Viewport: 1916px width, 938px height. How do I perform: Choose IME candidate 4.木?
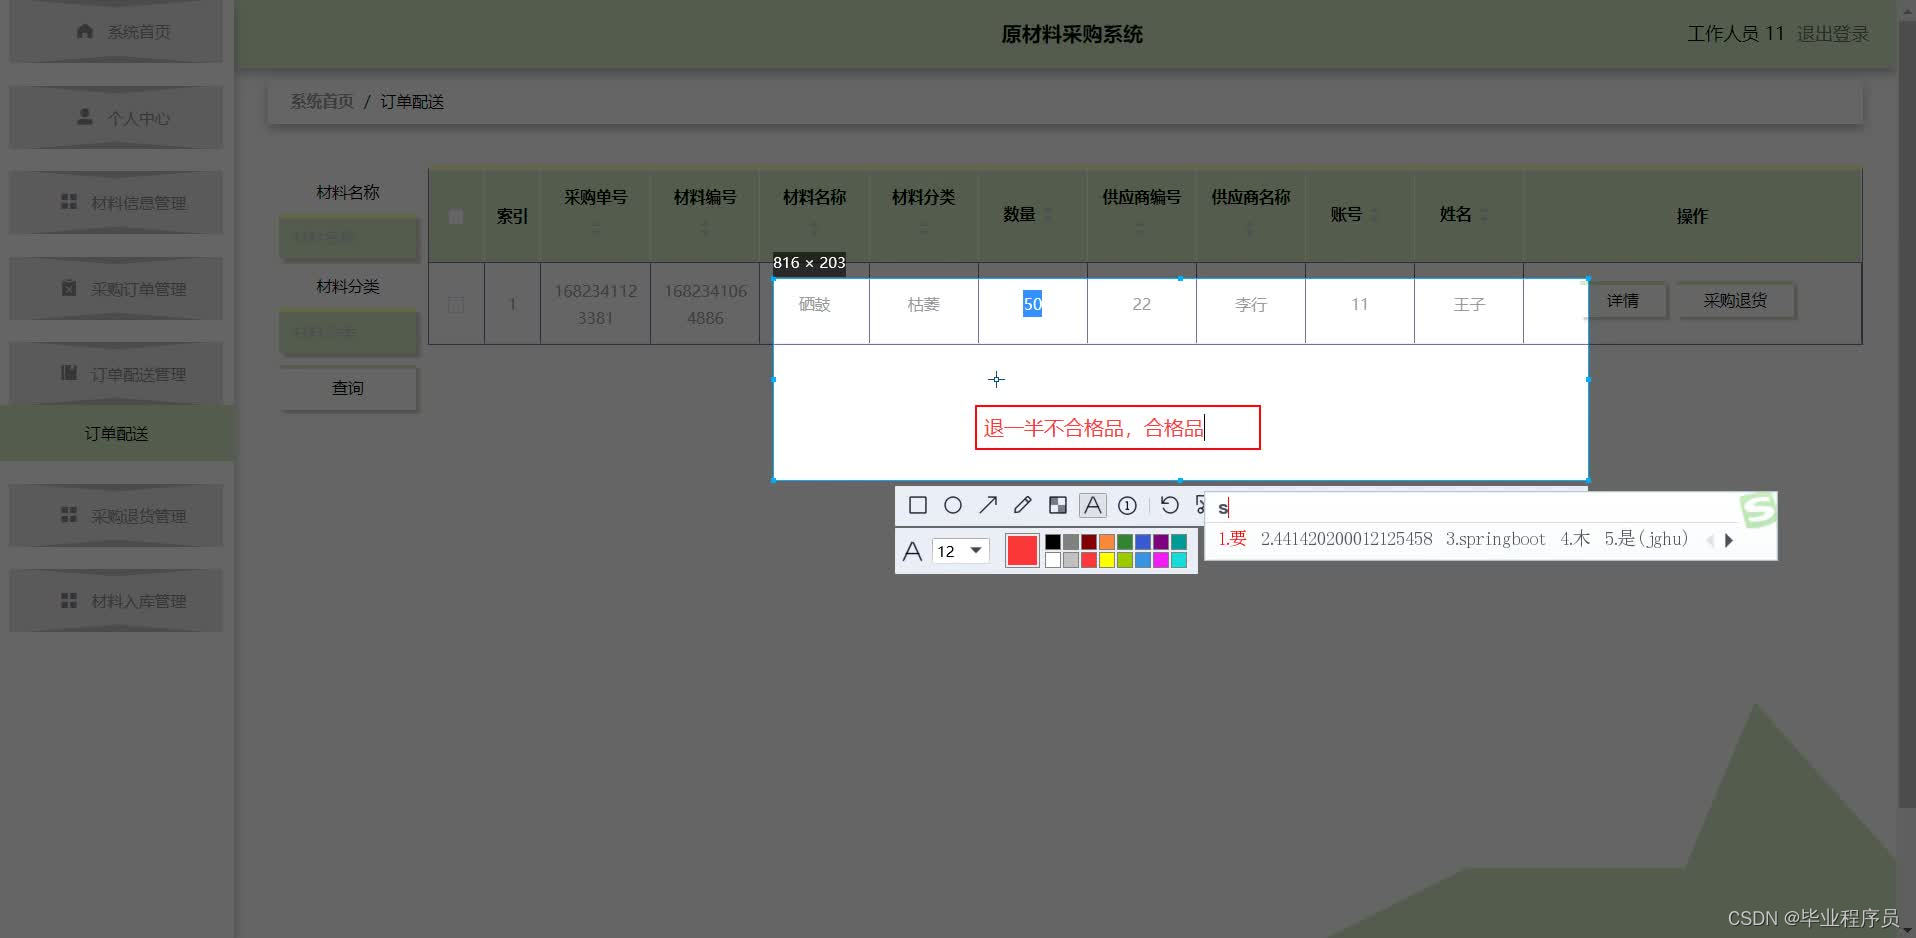click(1575, 539)
